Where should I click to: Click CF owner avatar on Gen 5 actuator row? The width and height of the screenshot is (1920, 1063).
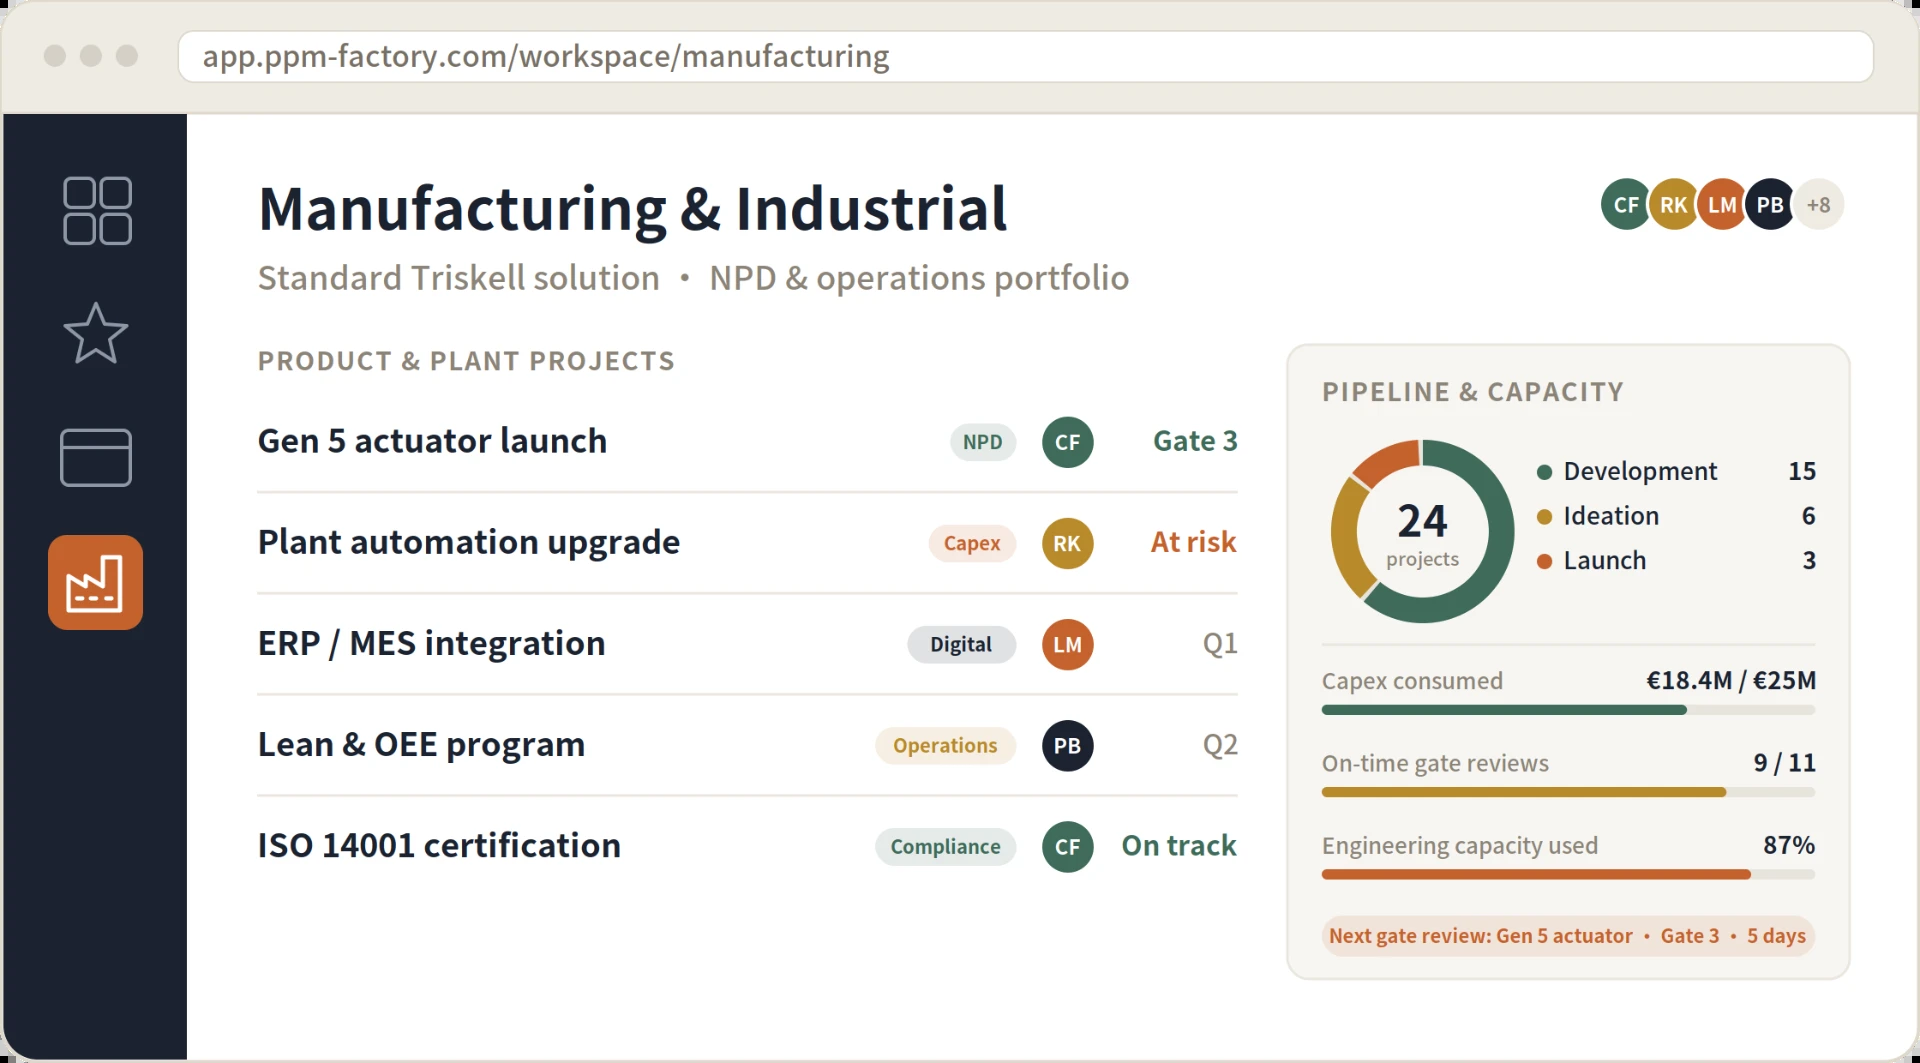[x=1068, y=442]
